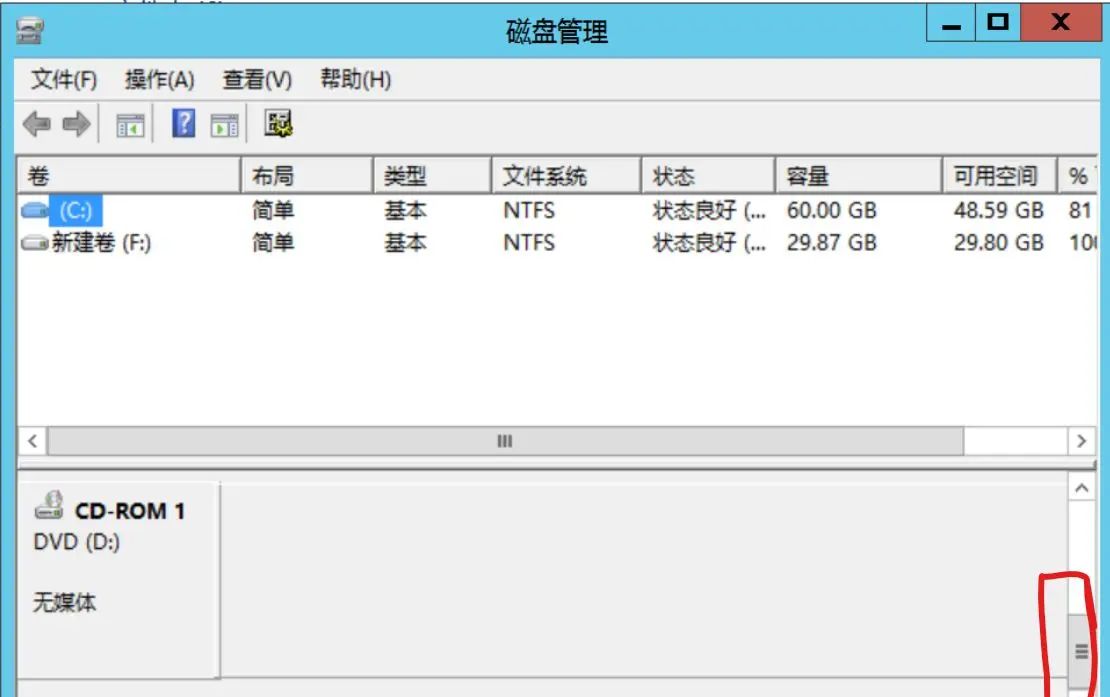Click the CD-ROM 1 disc icon
The height and width of the screenshot is (697, 1110).
50,505
